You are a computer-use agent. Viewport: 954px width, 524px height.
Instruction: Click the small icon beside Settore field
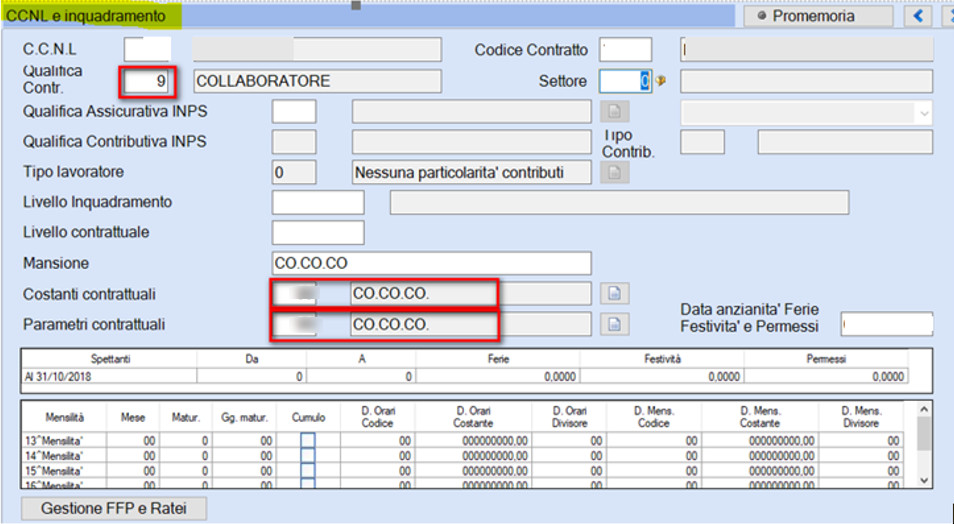(x=661, y=81)
